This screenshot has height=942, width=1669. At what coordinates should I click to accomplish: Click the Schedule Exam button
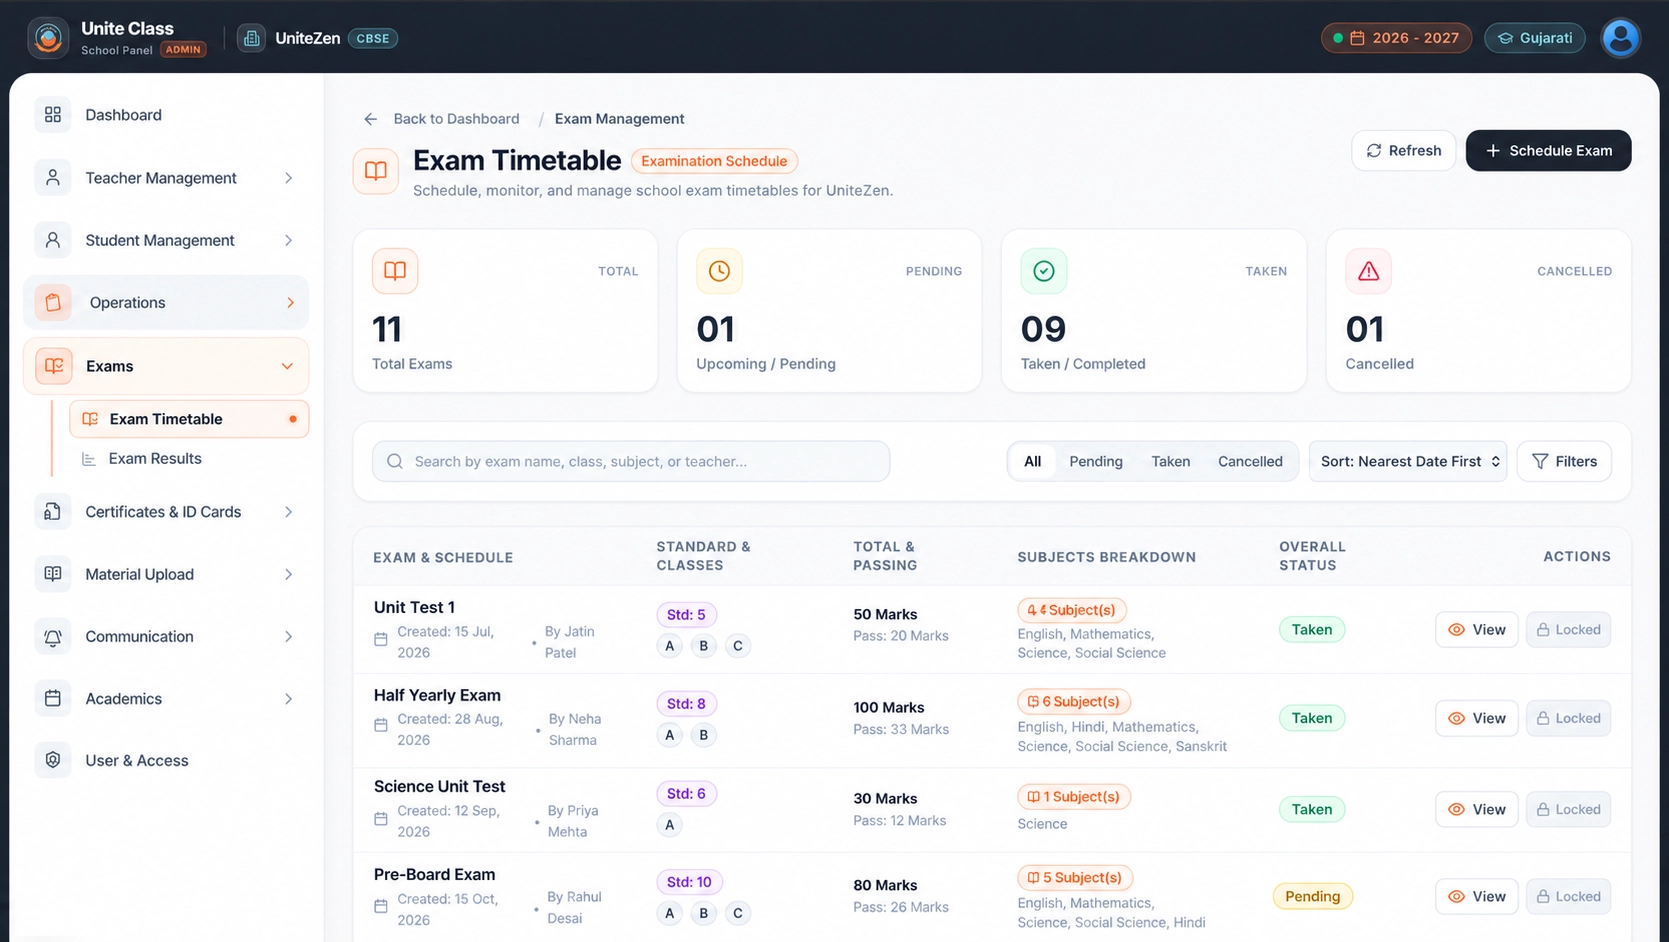click(x=1548, y=150)
